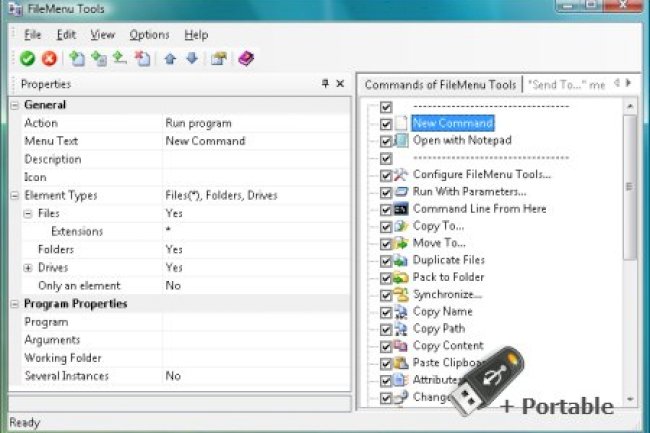The image size is (650, 433).
Task: Click the Duplicate Files icon
Action: coord(401,260)
